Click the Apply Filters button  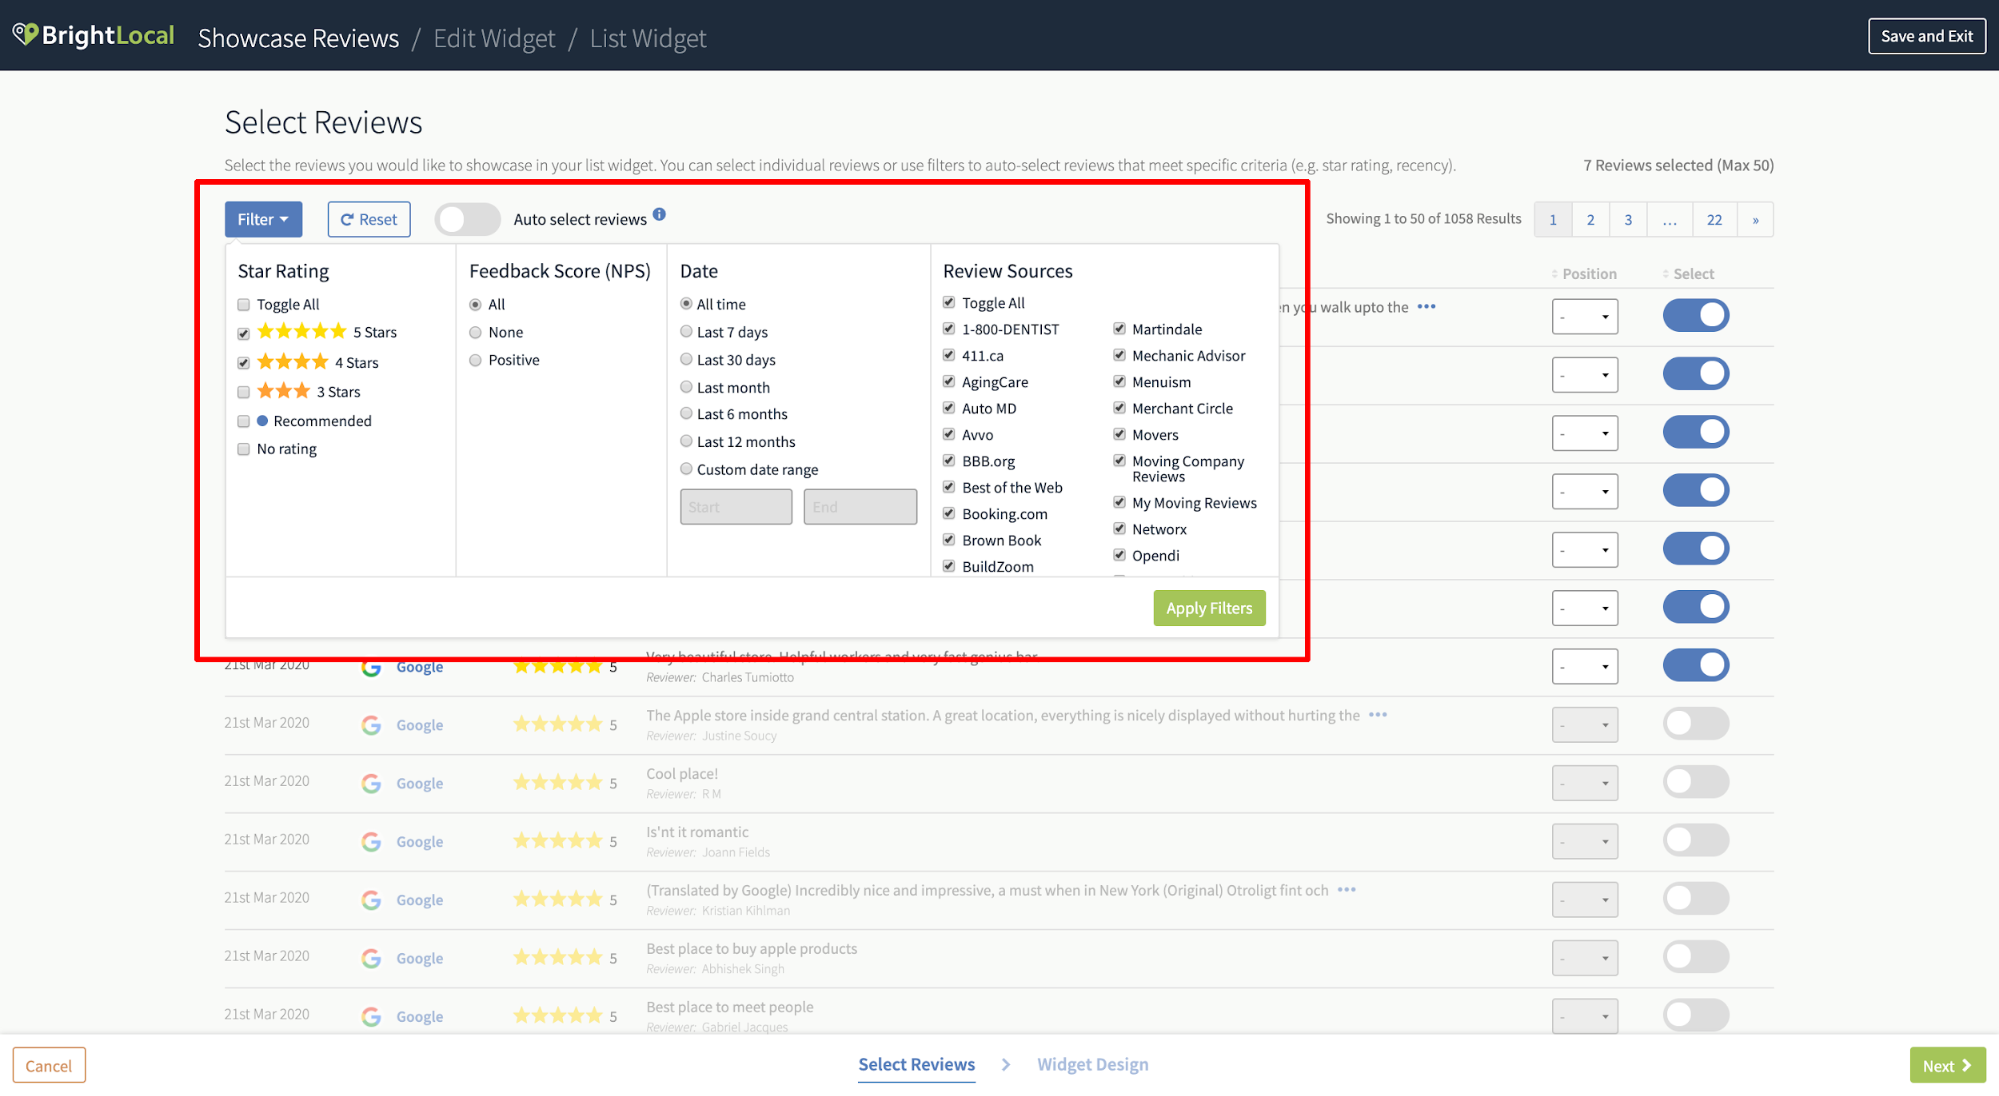pos(1209,608)
